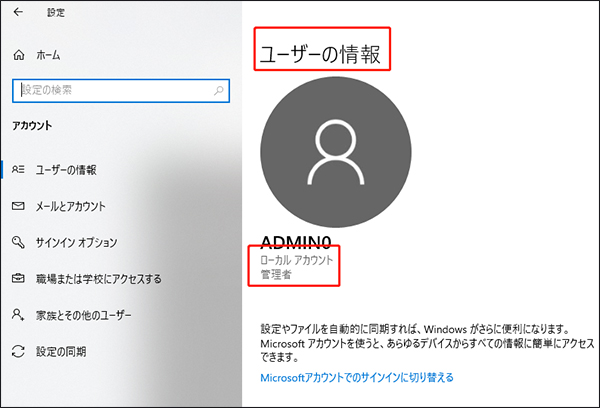This screenshot has width=600, height=408.
Task: Click the user profile avatar picture
Action: pos(336,152)
